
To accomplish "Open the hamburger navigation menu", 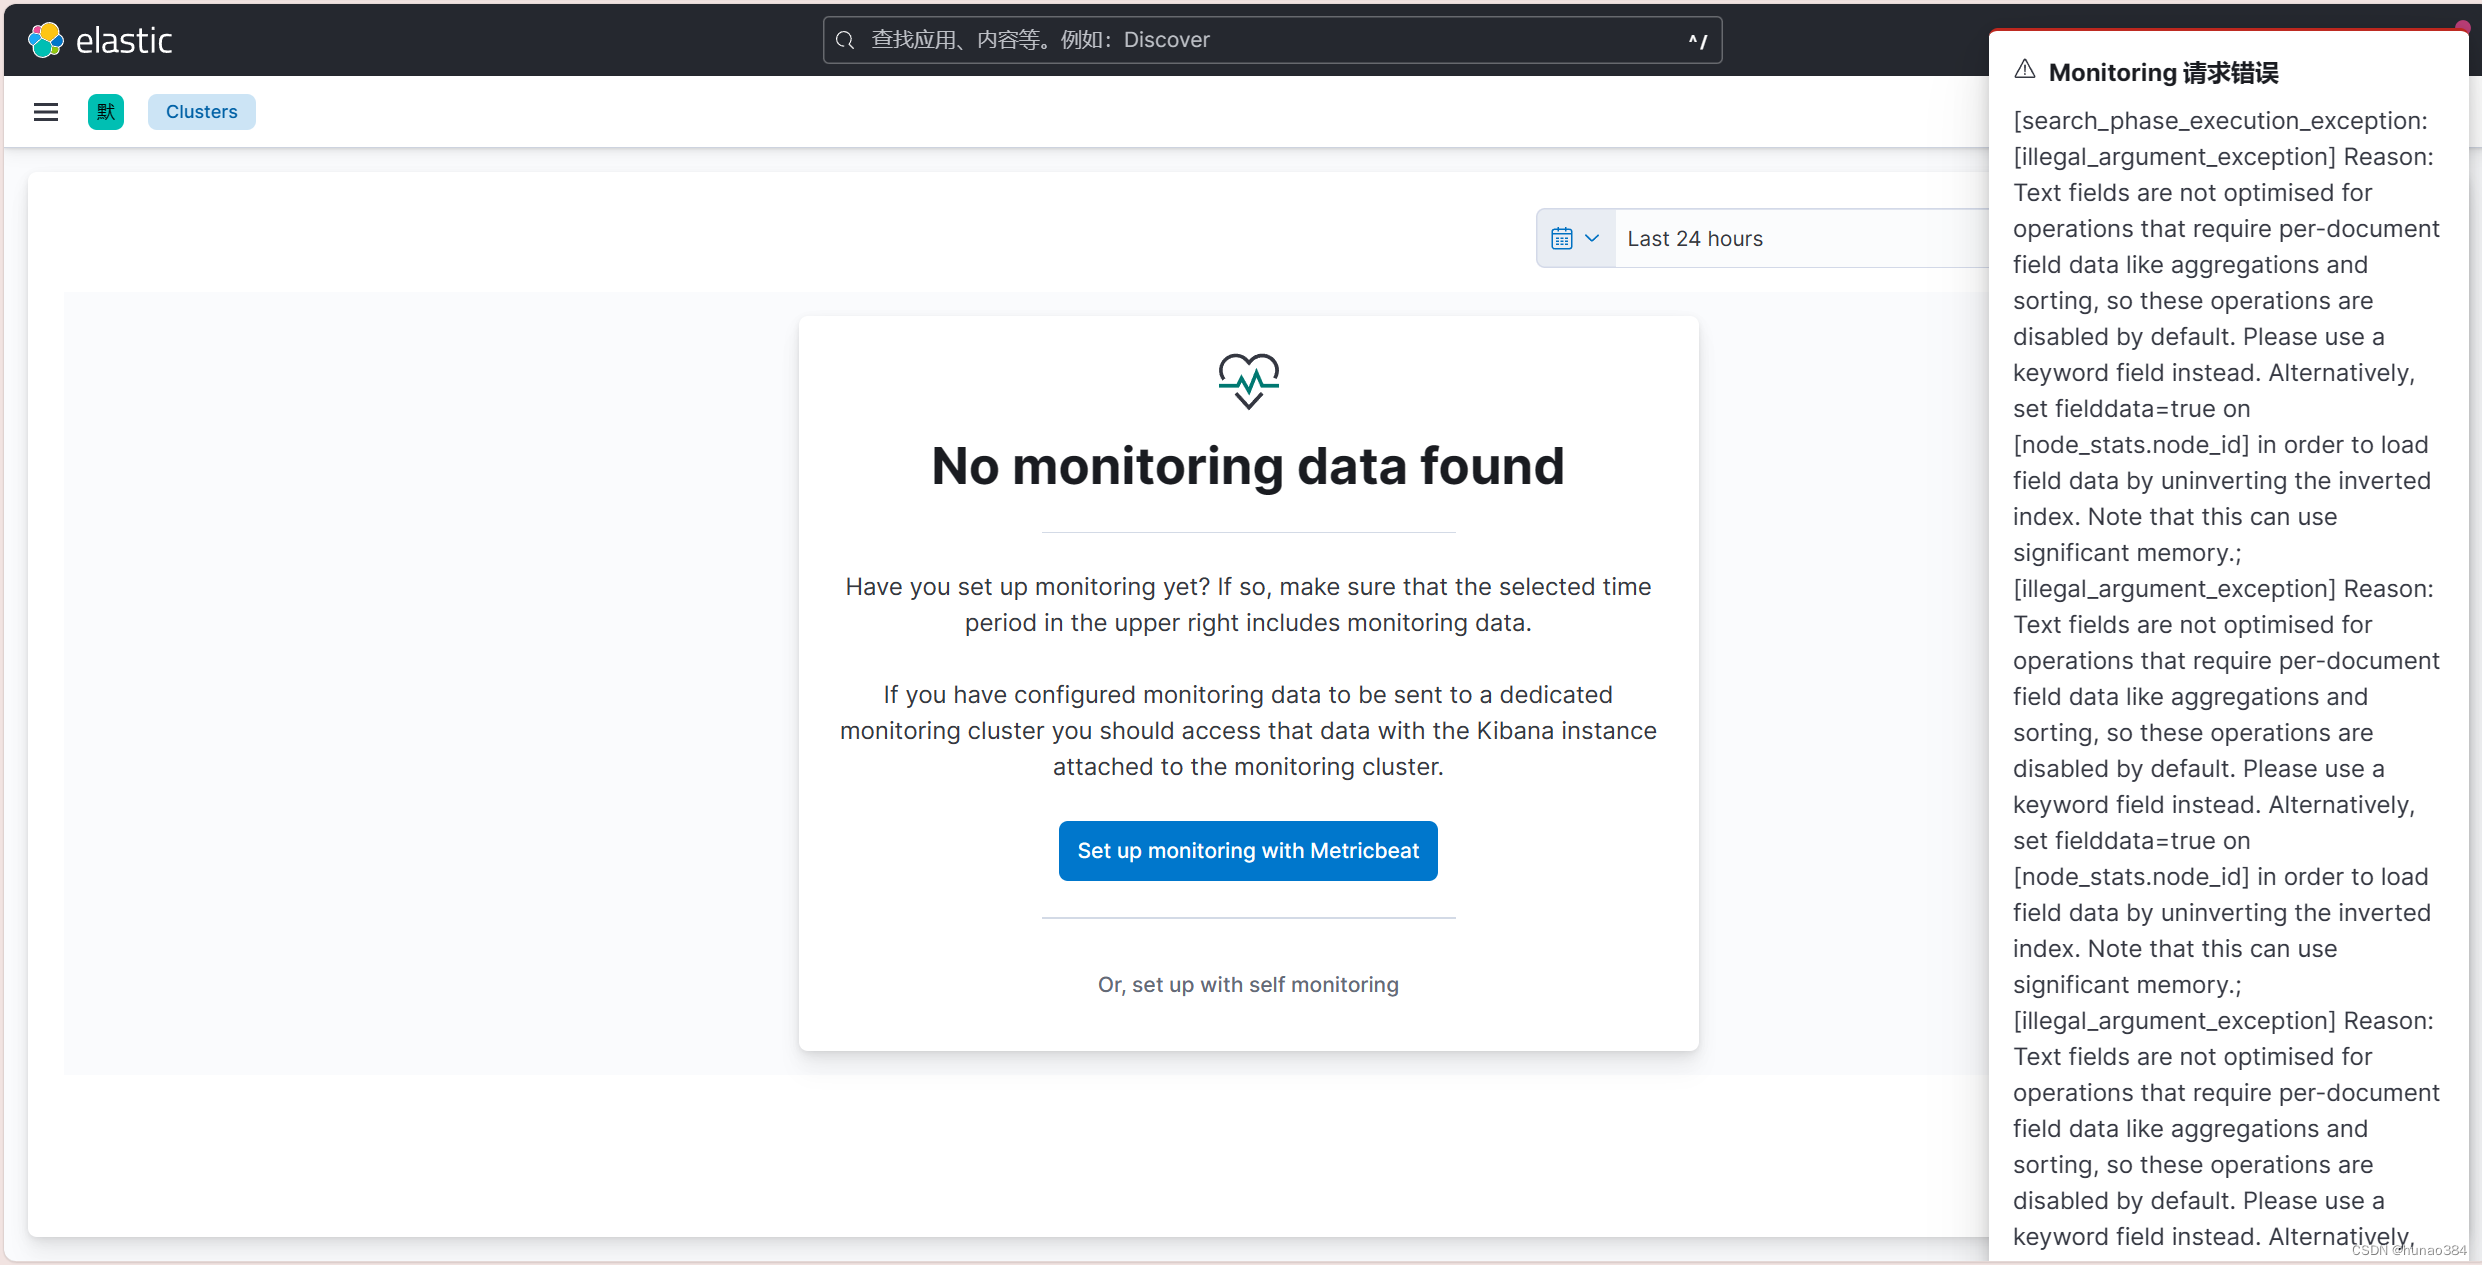I will click(46, 112).
